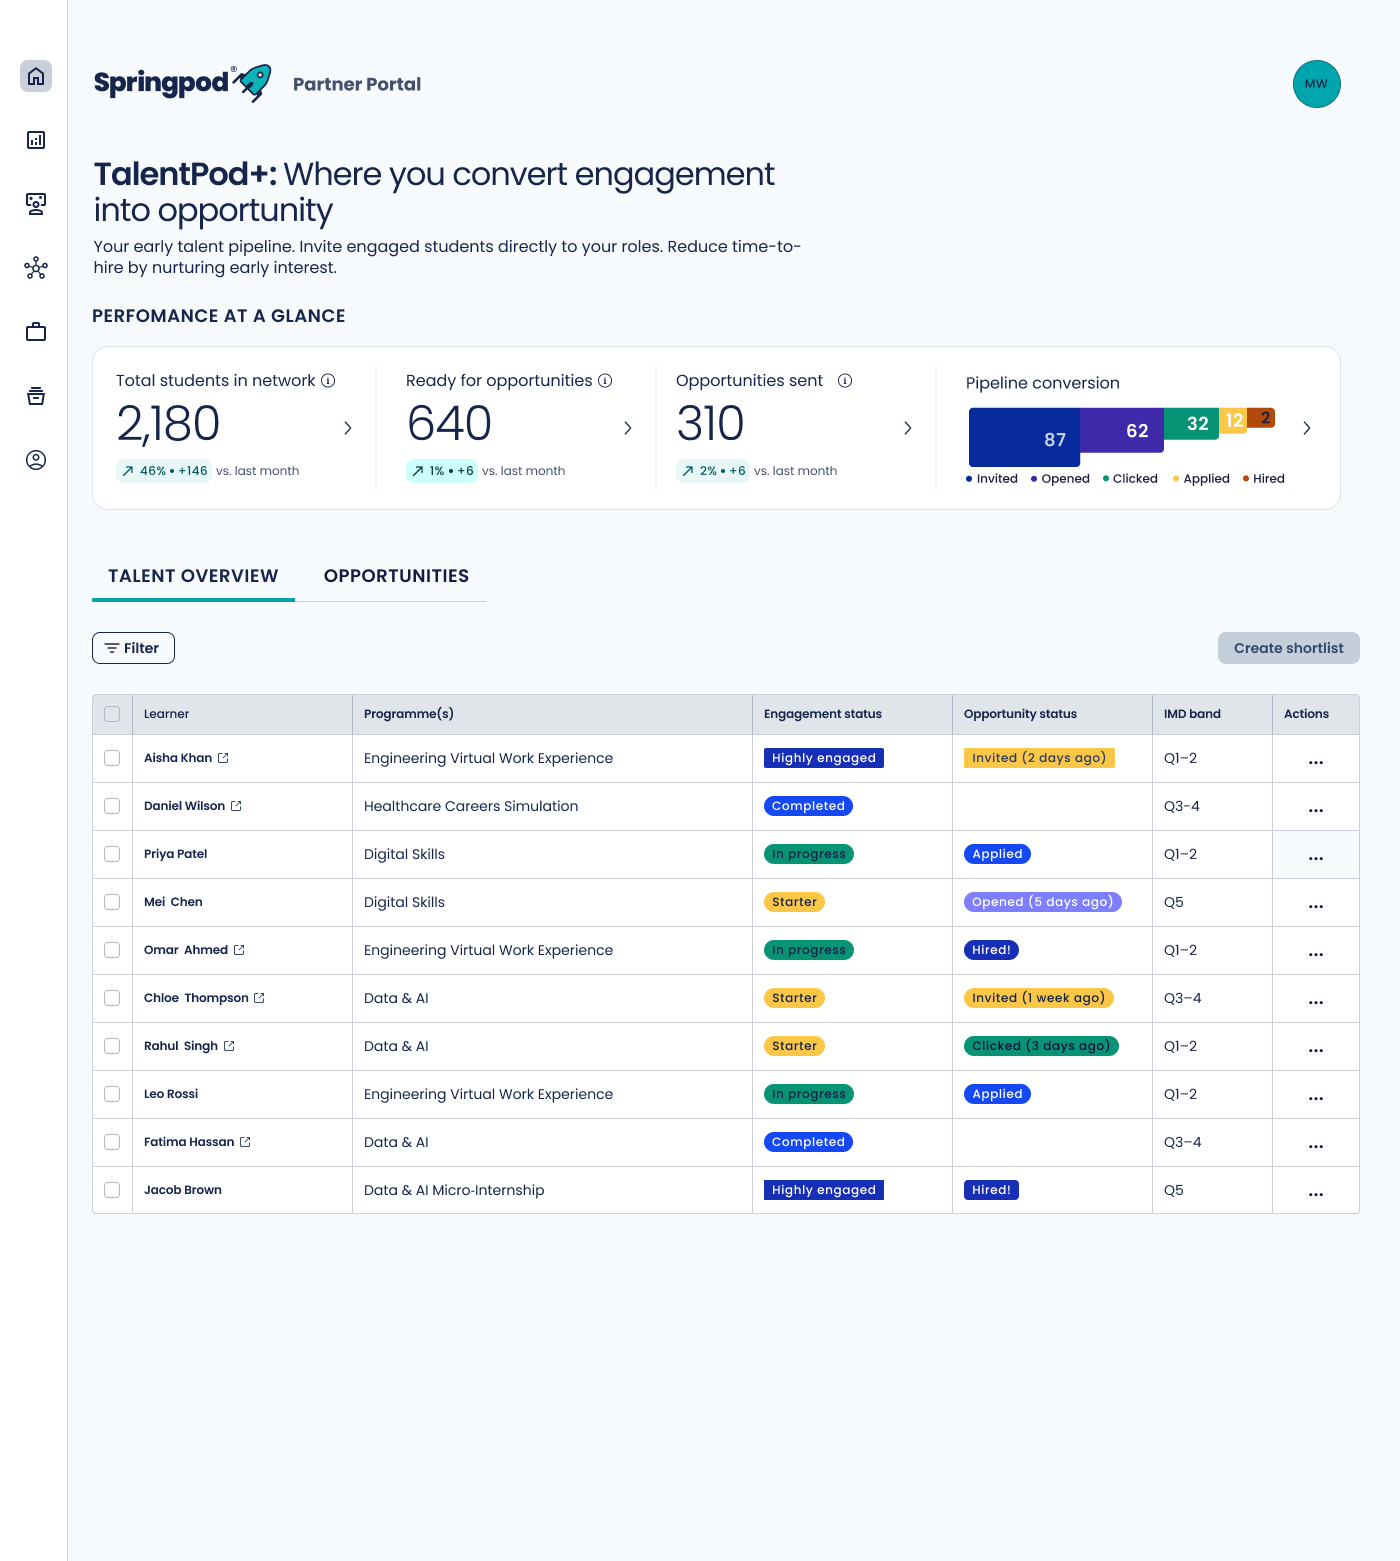The height and width of the screenshot is (1561, 1400).
Task: Open the virtual presentation sidebar icon
Action: pos(36,204)
